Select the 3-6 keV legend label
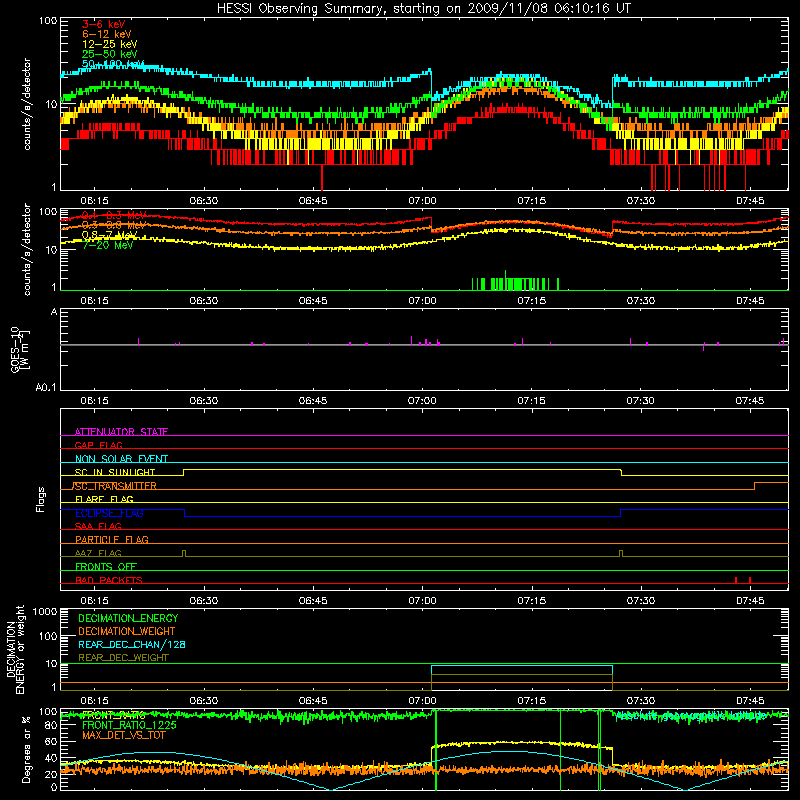This screenshot has width=800, height=800. click(103, 24)
